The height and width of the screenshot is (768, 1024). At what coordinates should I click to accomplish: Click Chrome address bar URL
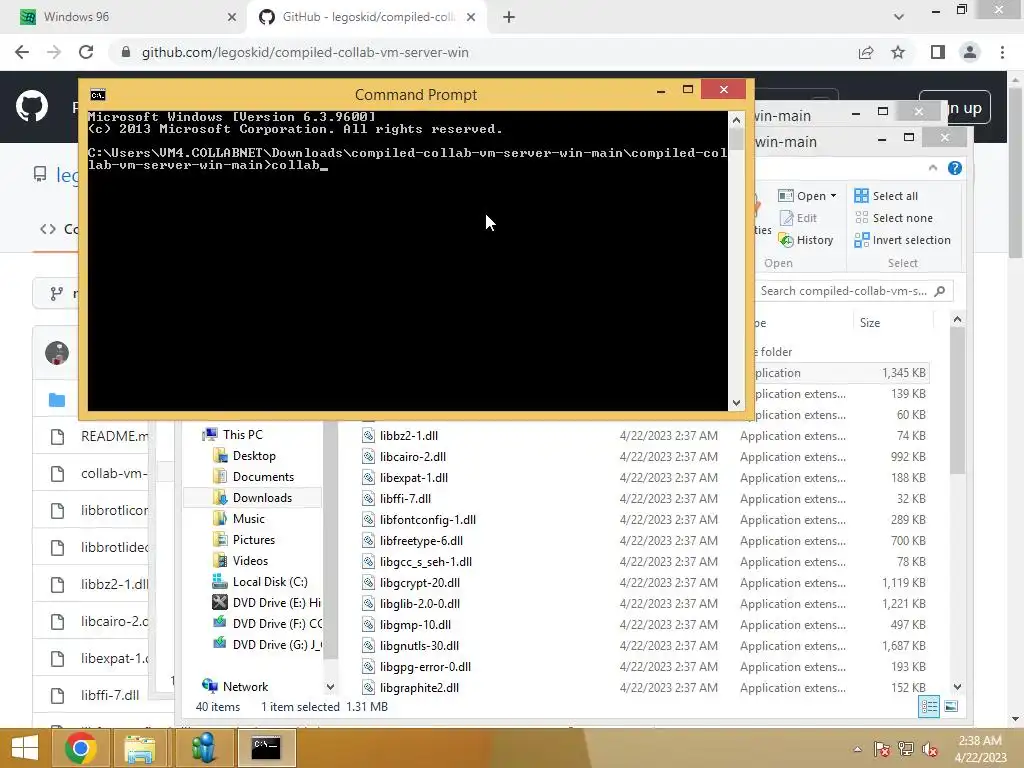coord(305,52)
